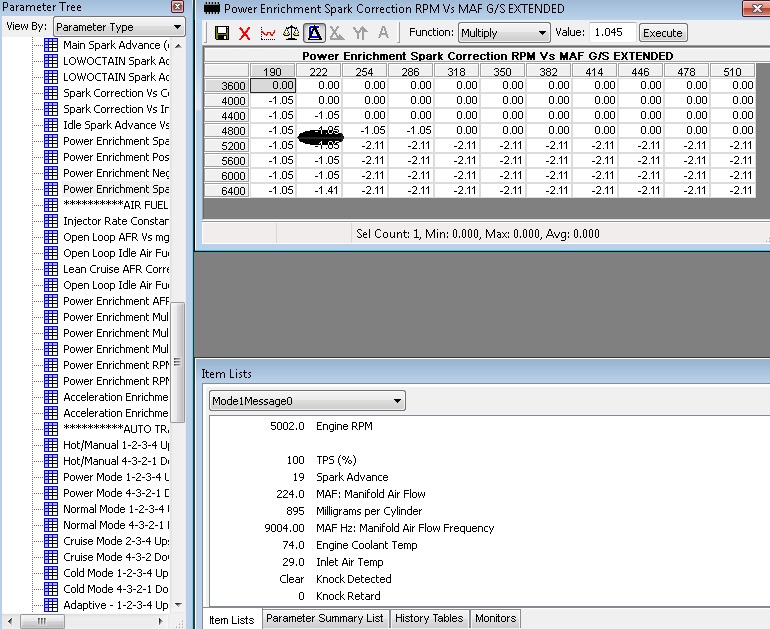The image size is (770, 629).
Task: Click the tree scrollbar up arrow
Action: click(x=178, y=45)
